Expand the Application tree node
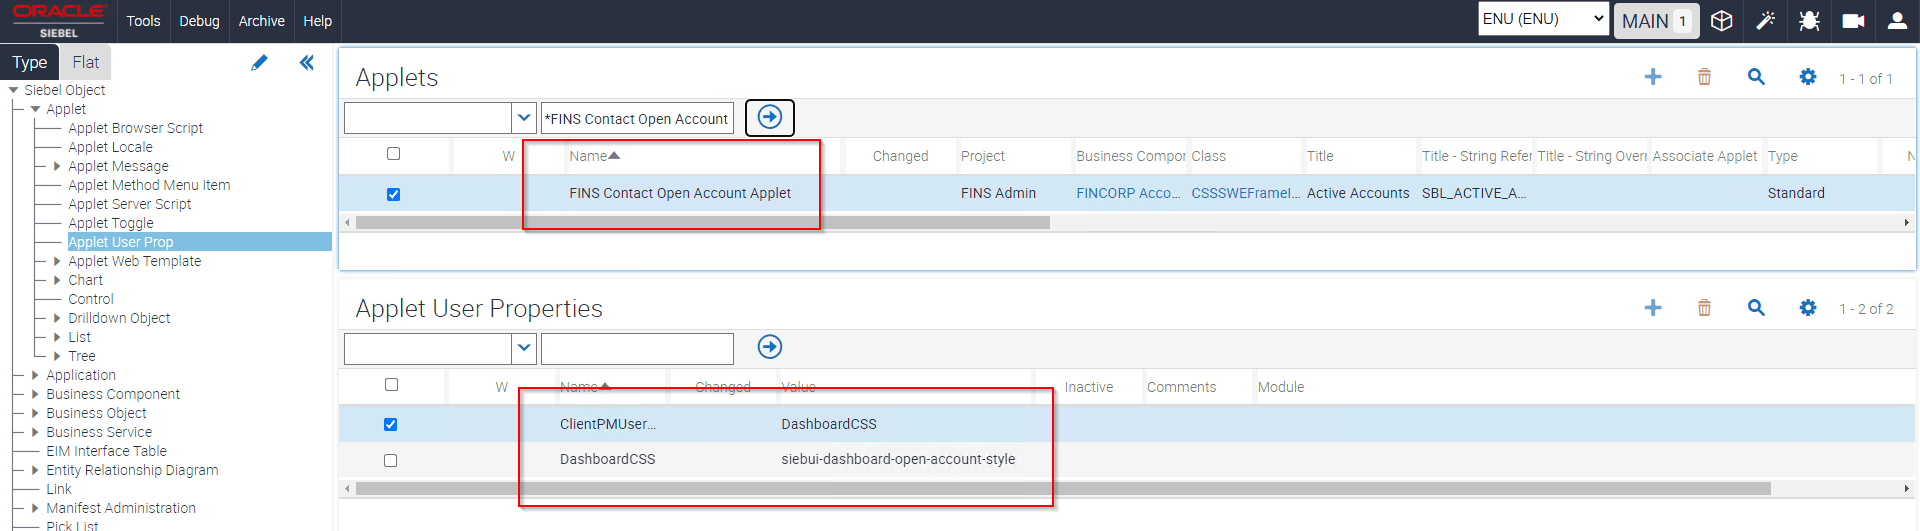 [x=35, y=375]
